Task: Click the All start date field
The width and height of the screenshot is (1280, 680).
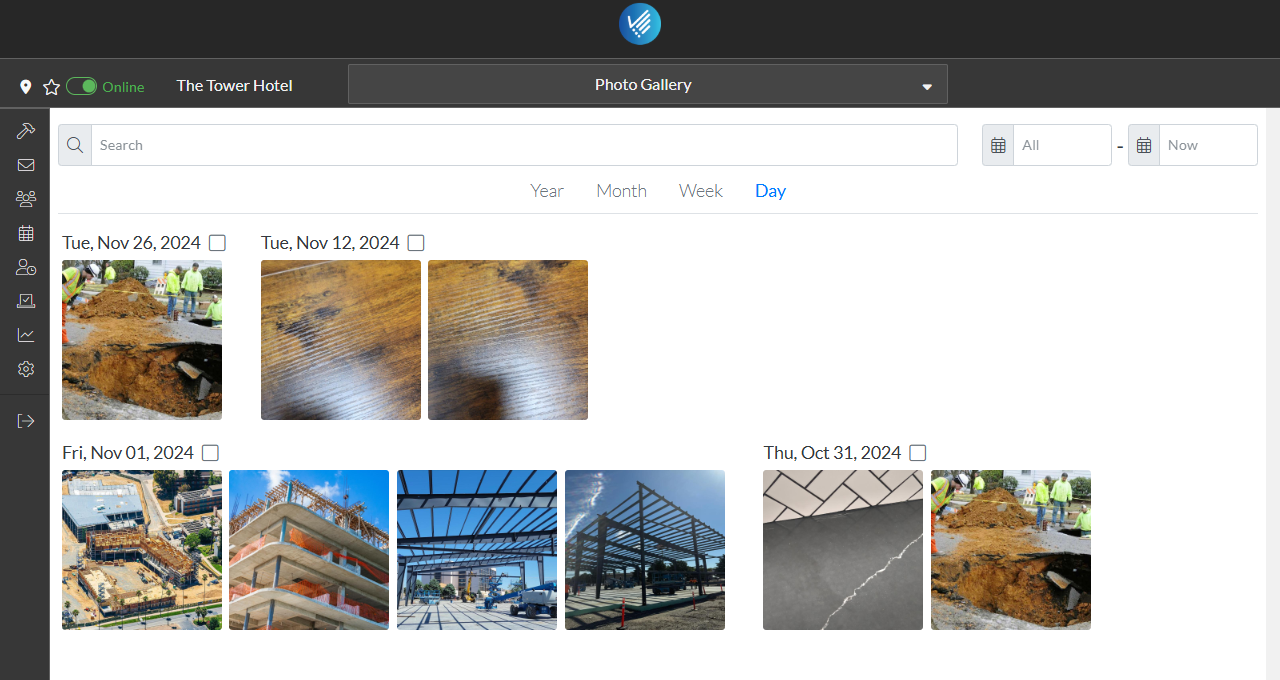Action: tap(1062, 145)
